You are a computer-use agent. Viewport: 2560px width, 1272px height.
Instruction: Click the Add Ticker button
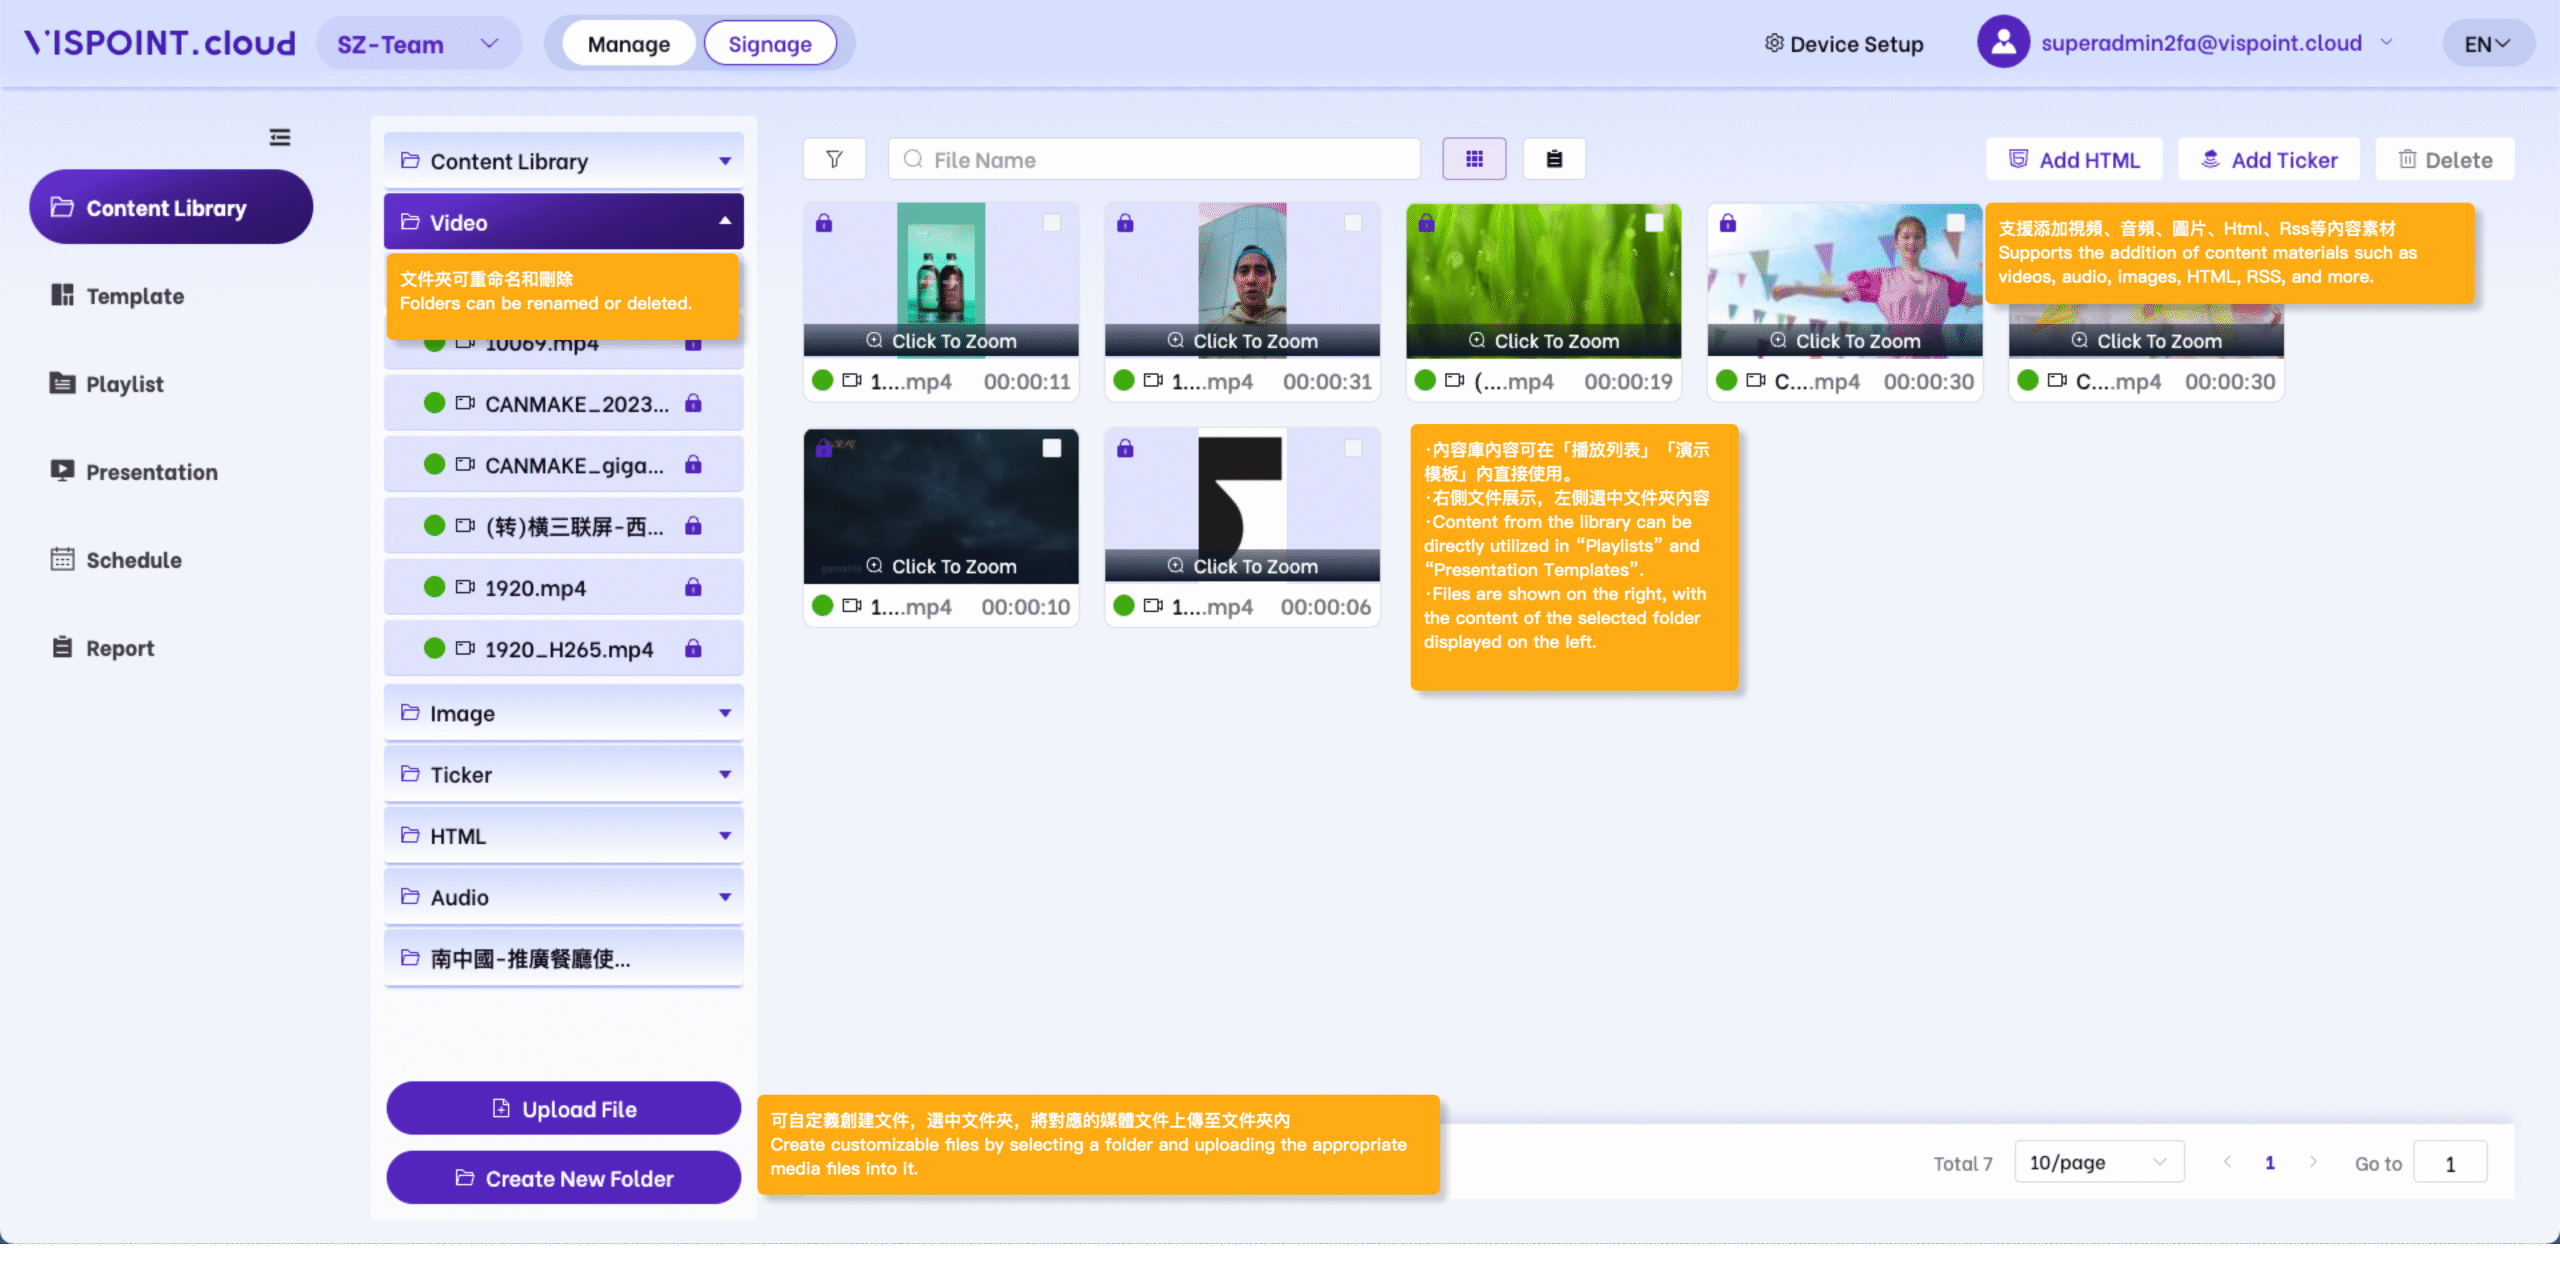[x=2268, y=160]
